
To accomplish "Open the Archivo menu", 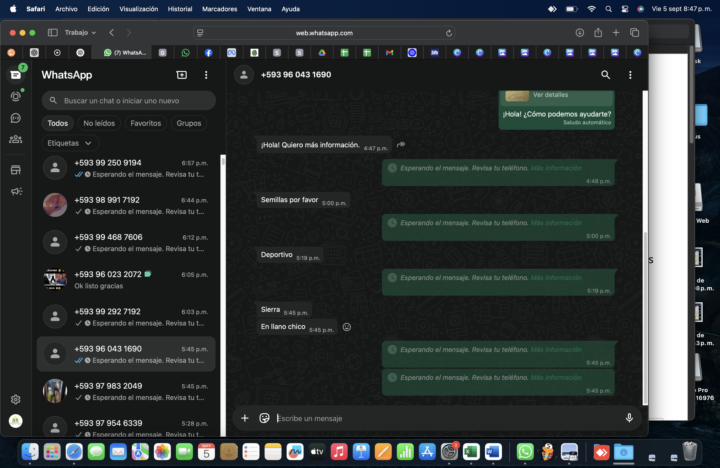I will 66,9.
